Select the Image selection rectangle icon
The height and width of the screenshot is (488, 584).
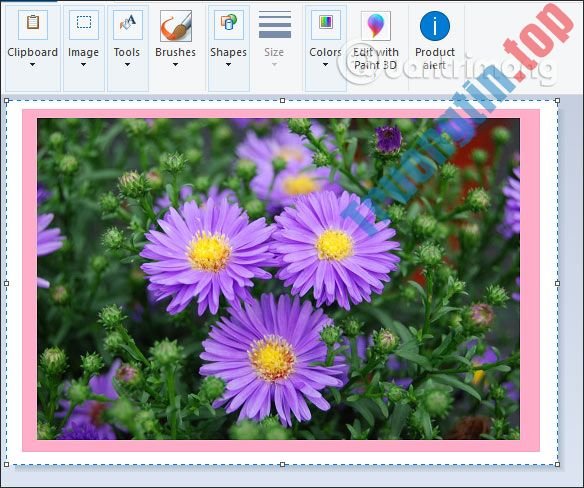click(84, 25)
